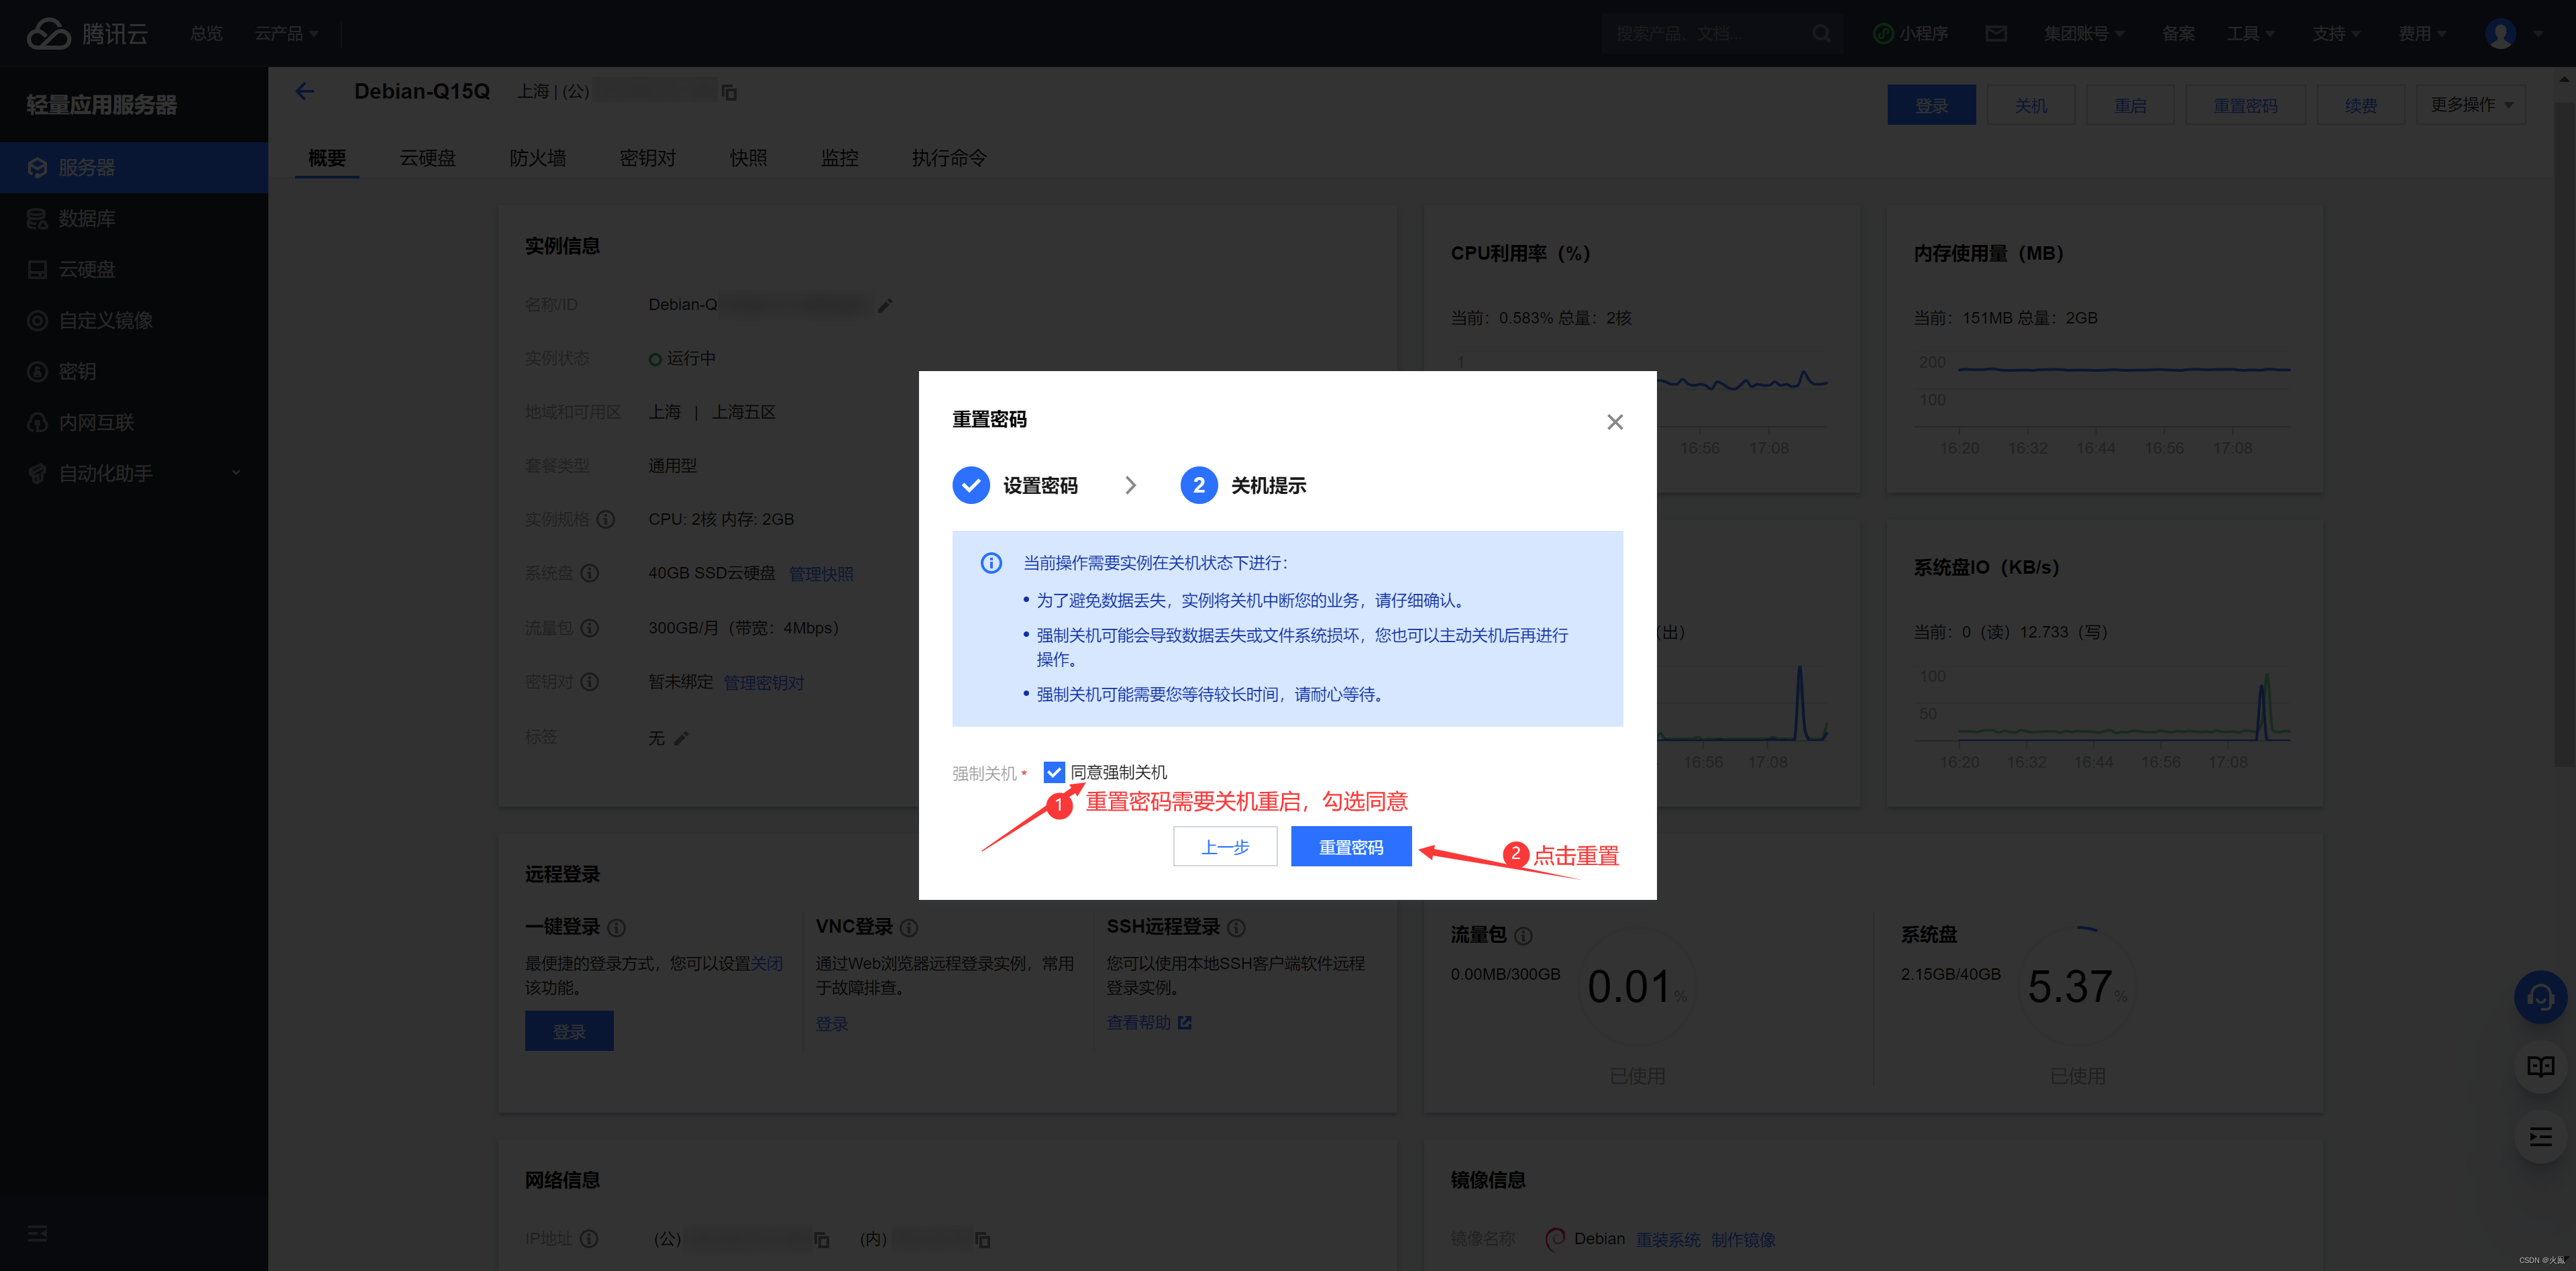Select 云硬盘 in the sidebar
The width and height of the screenshot is (2576, 1271).
(x=134, y=269)
